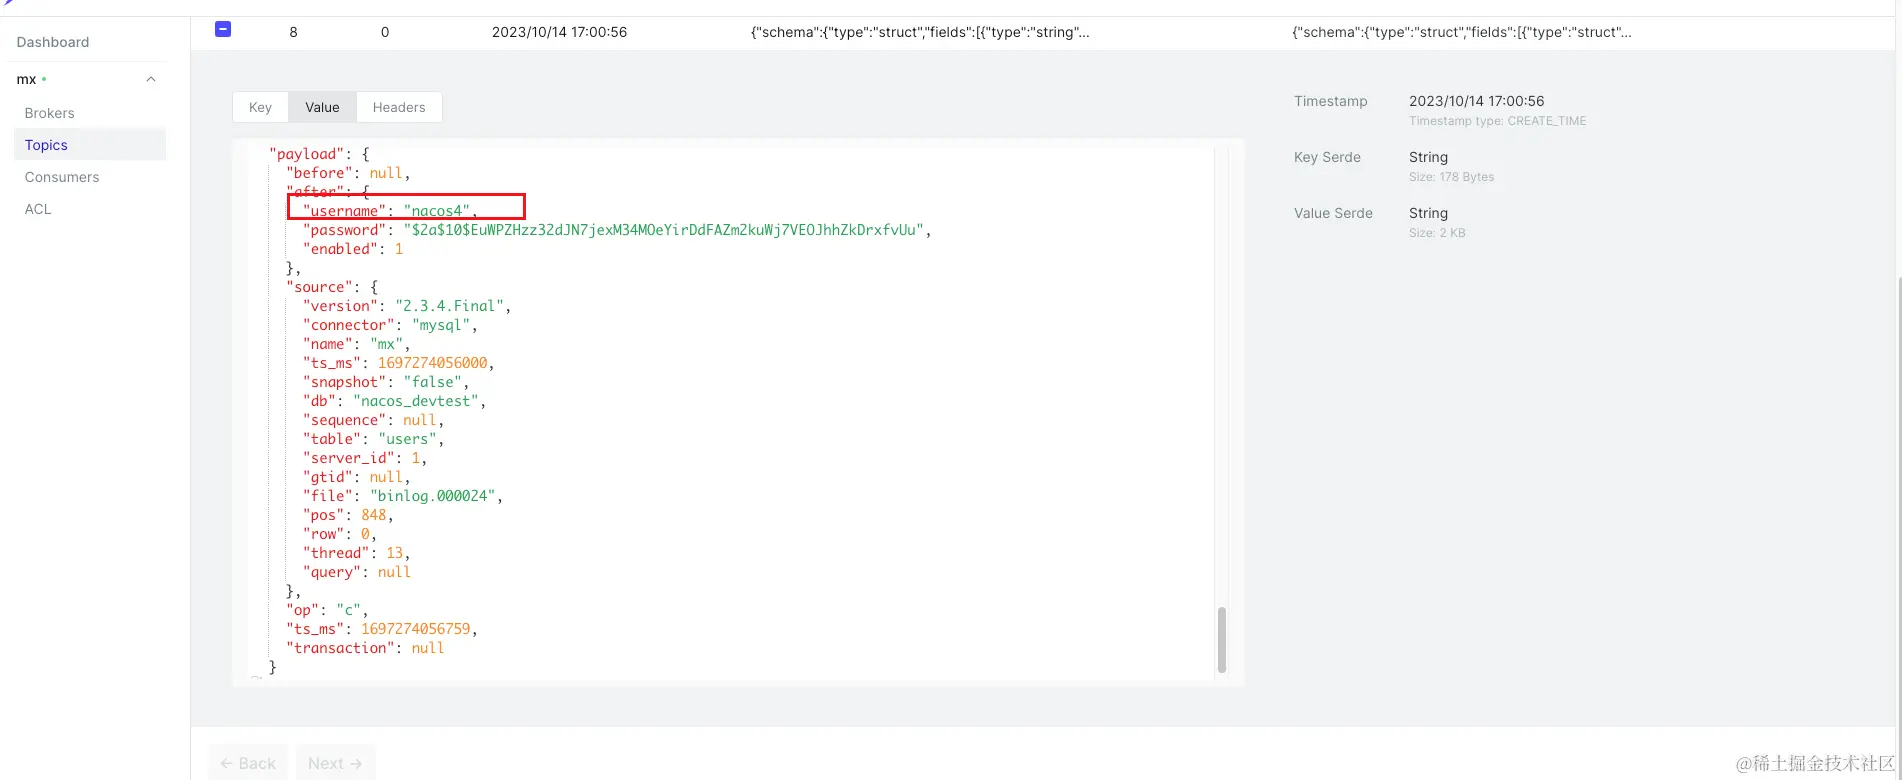Click the partition cell showing 0
The width and height of the screenshot is (1902, 780).
point(385,32)
